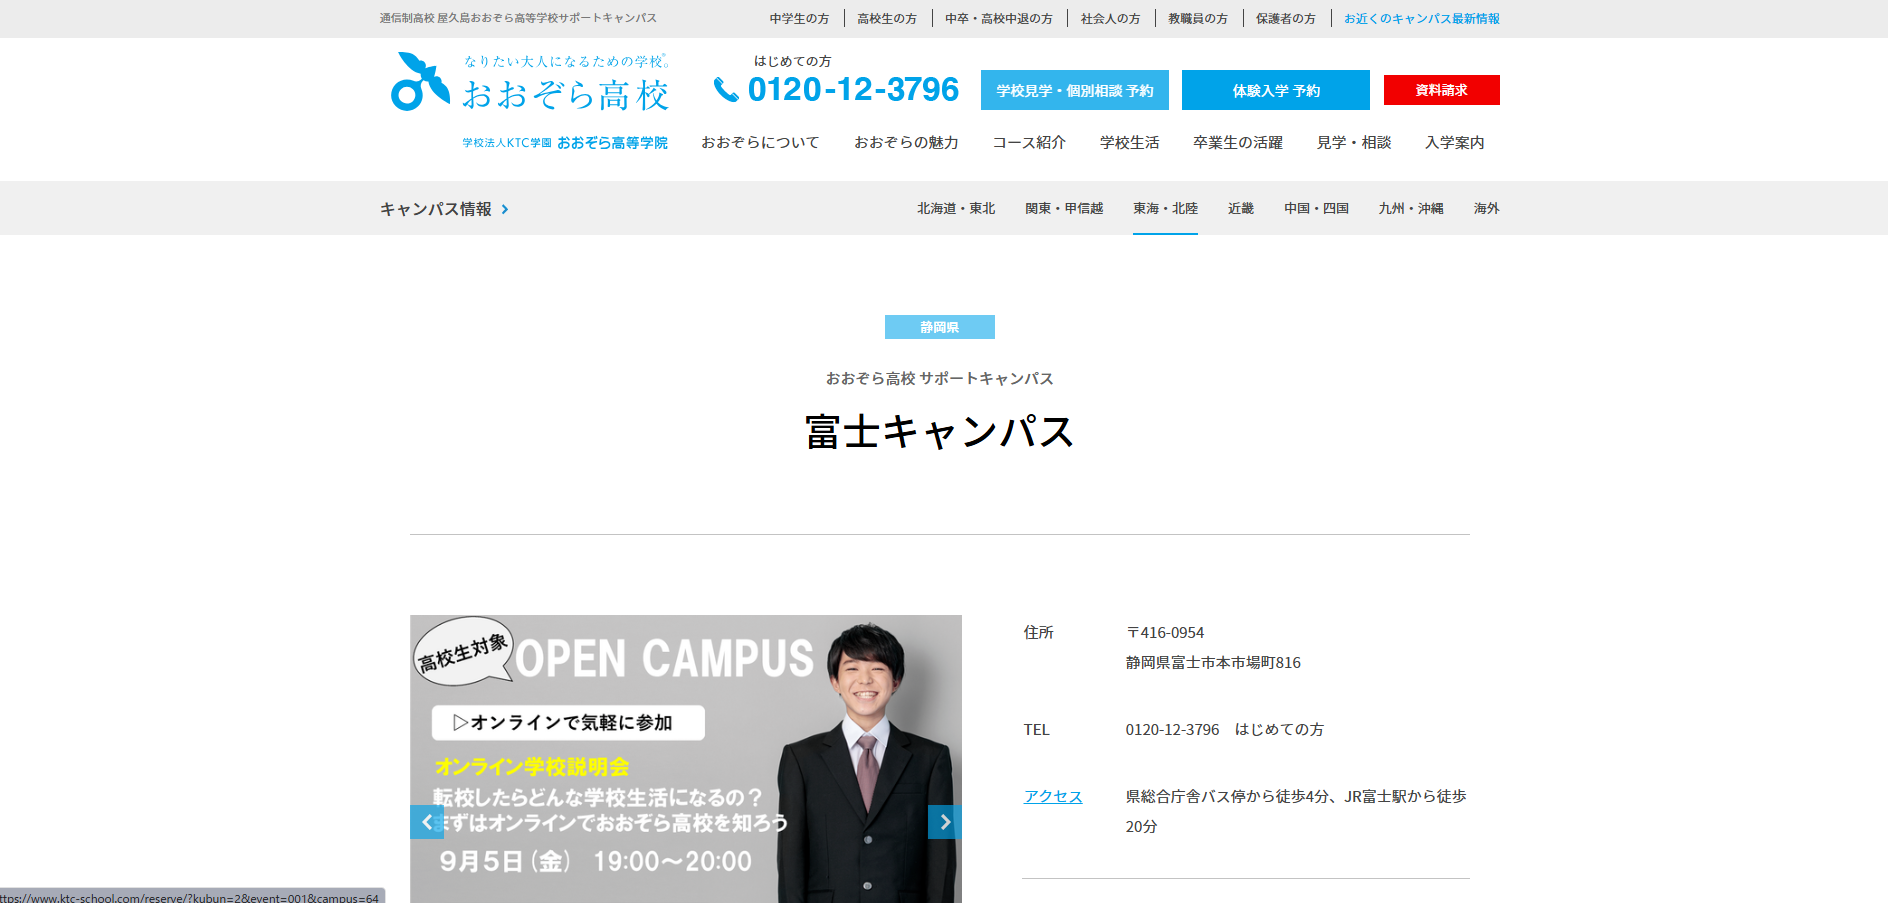Click the 保護者の方 top link
The height and width of the screenshot is (903, 1888).
coord(1285,18)
